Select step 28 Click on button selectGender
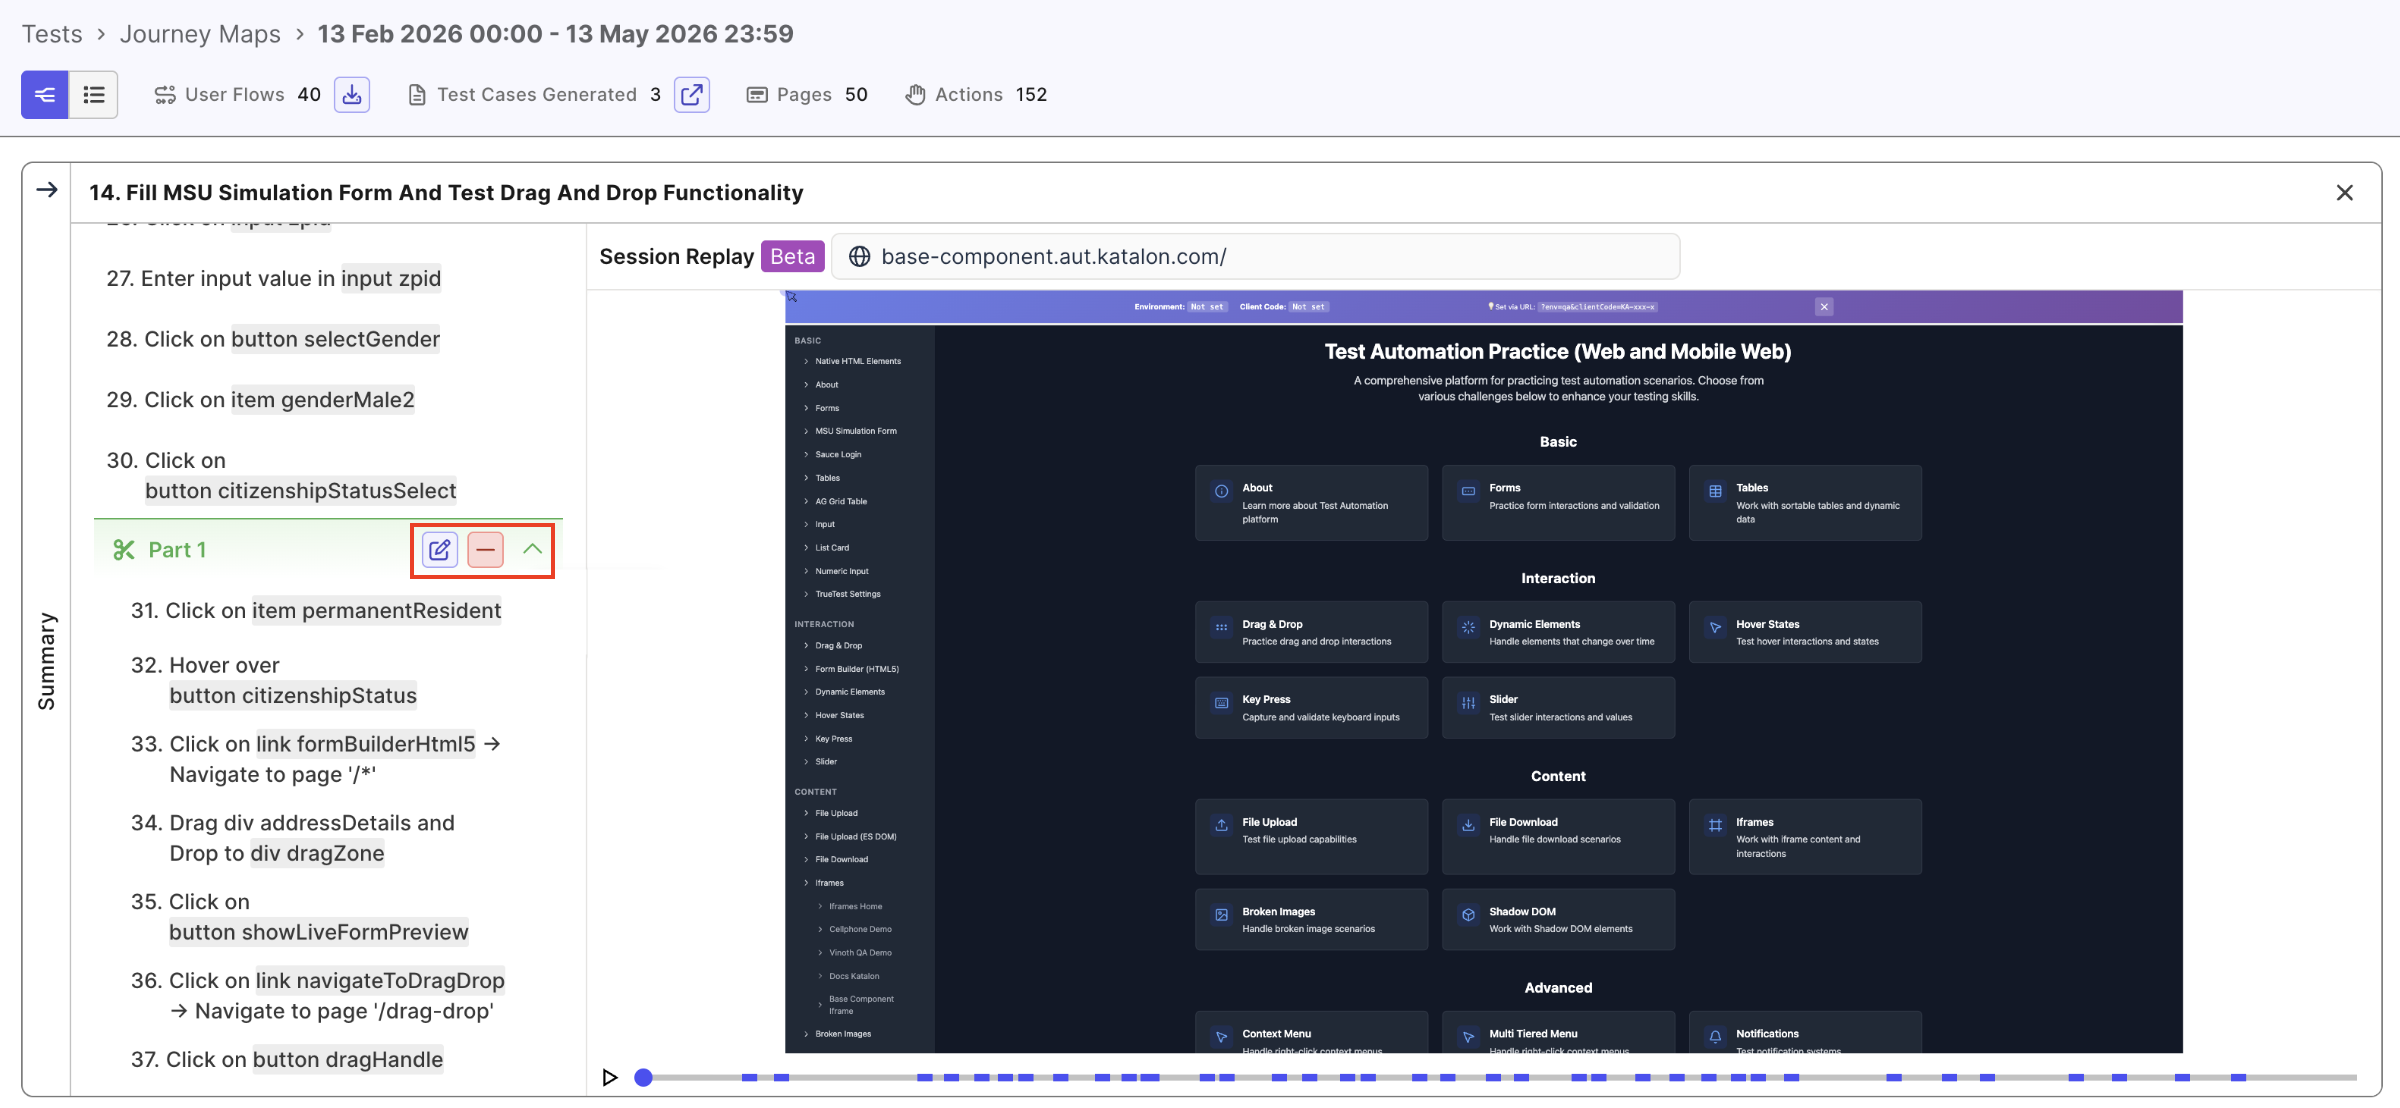Image resolution: width=2400 pixels, height=1108 pixels. (273, 339)
